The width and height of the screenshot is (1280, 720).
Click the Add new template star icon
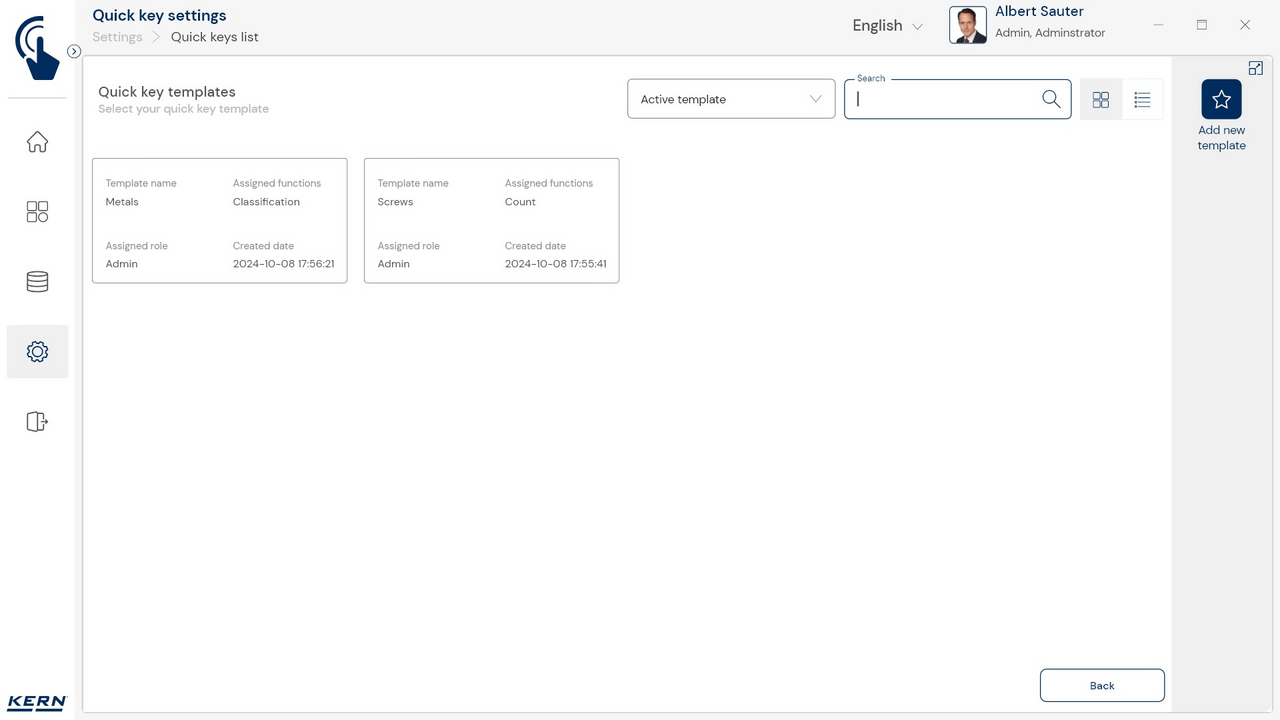tap(1221, 100)
